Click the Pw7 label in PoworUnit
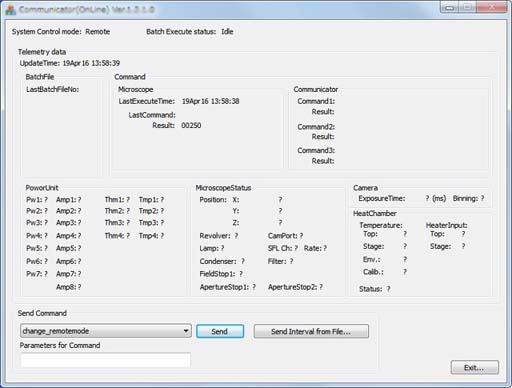Screen dimensions: 512x388 34,274
